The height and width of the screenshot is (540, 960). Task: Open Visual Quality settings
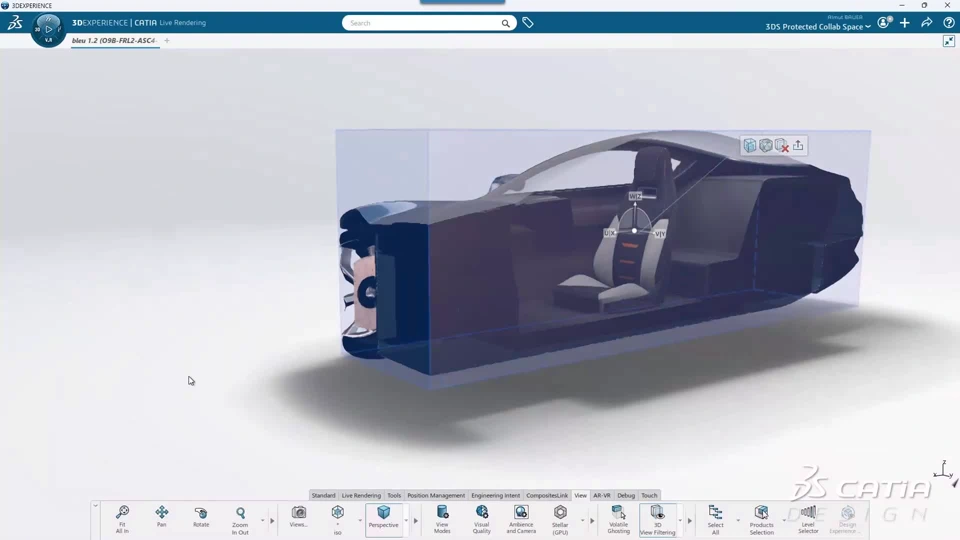pyautogui.click(x=482, y=519)
